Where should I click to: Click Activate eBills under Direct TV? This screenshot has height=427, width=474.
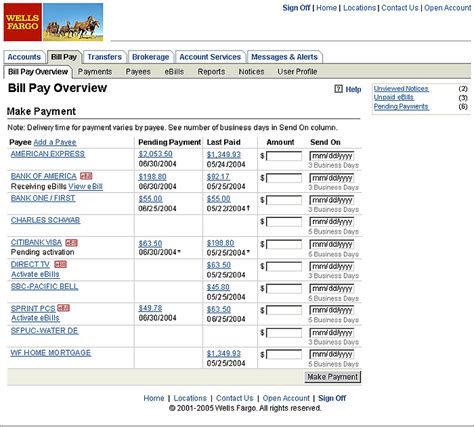(x=35, y=274)
